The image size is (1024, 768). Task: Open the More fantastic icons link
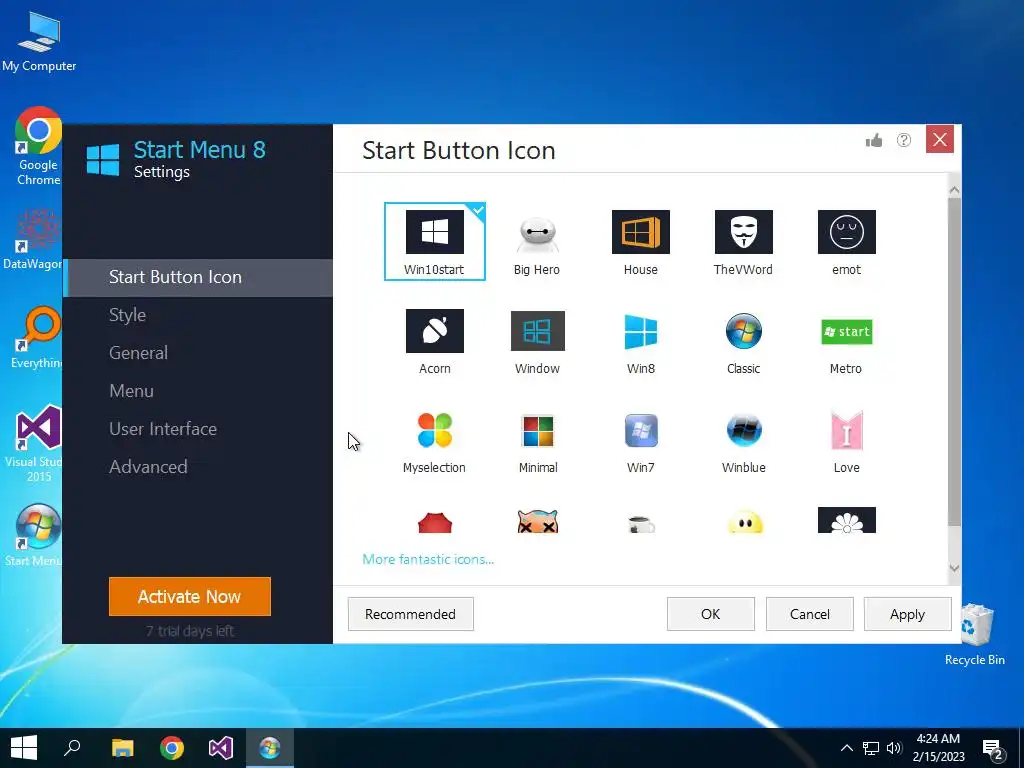(428, 560)
